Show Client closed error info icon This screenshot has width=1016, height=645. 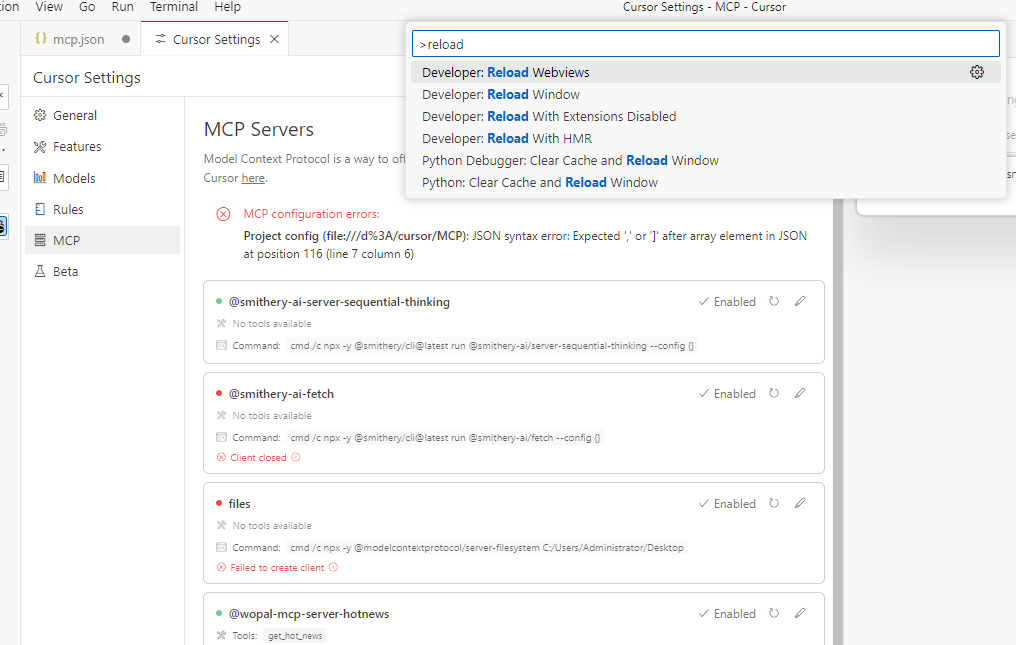click(296, 457)
